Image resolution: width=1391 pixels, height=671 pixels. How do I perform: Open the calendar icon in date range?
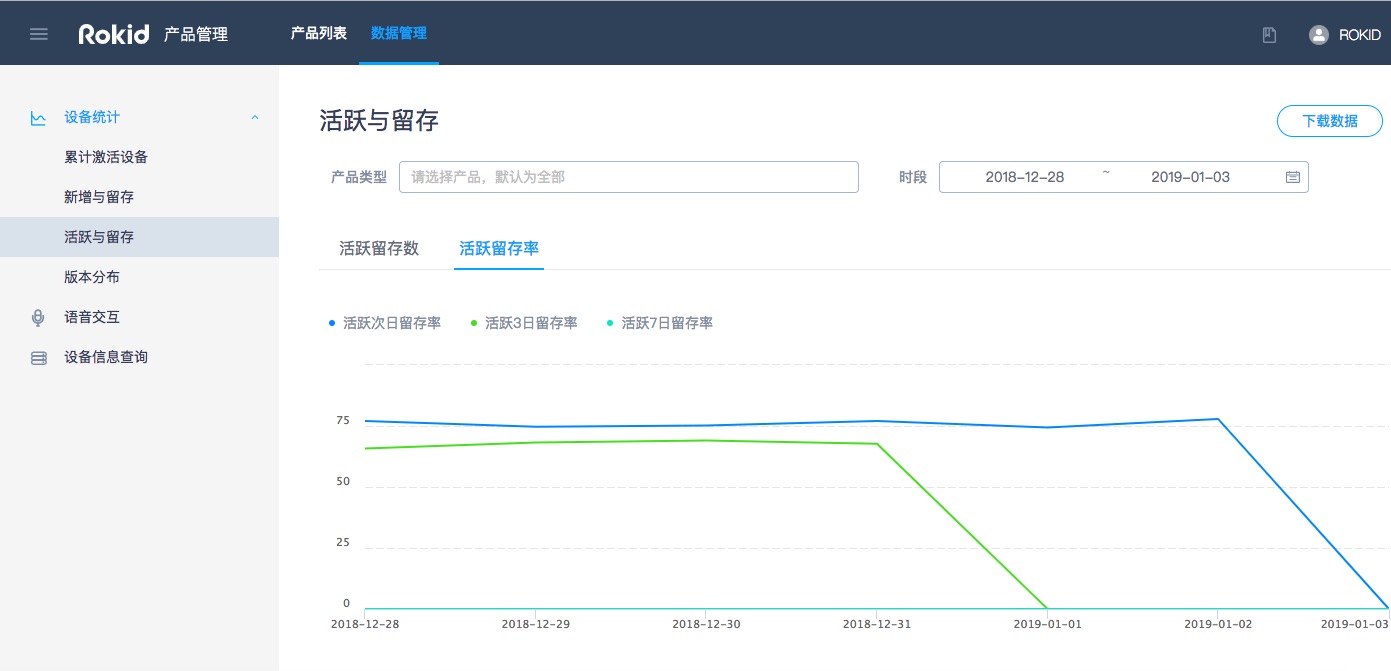click(1292, 177)
